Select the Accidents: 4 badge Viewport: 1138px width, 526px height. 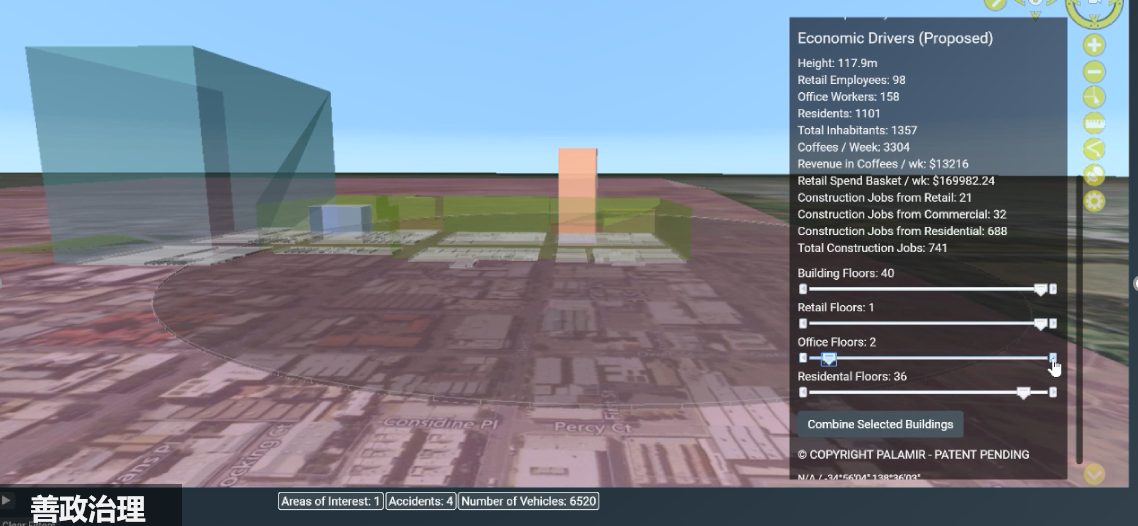pyautogui.click(x=421, y=501)
